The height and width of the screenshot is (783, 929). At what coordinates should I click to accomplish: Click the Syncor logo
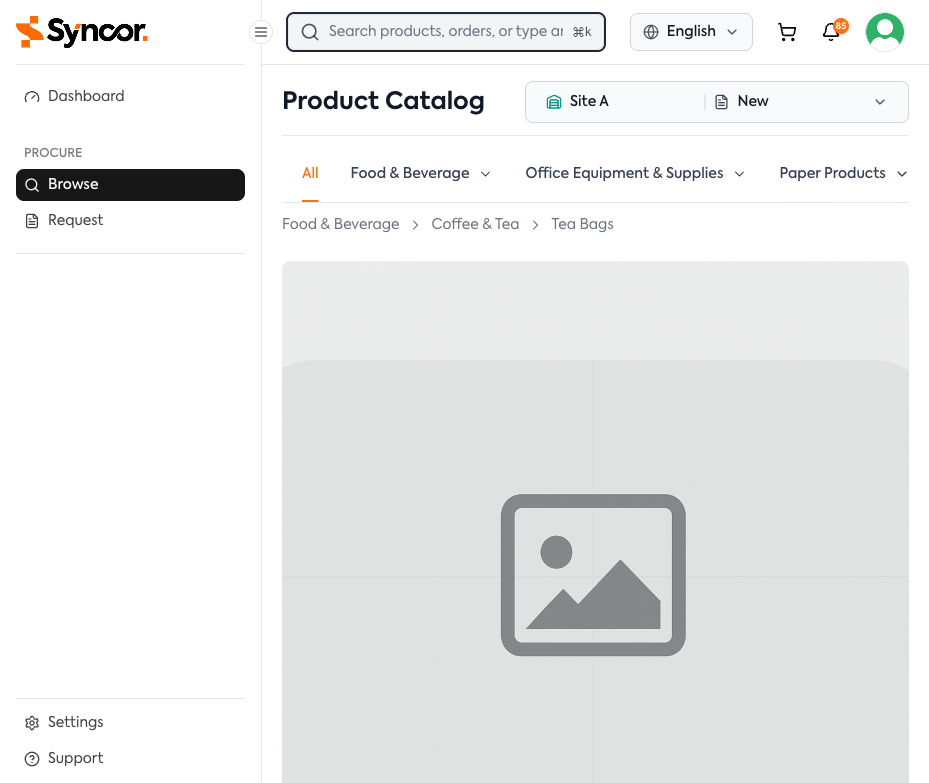coord(81,32)
